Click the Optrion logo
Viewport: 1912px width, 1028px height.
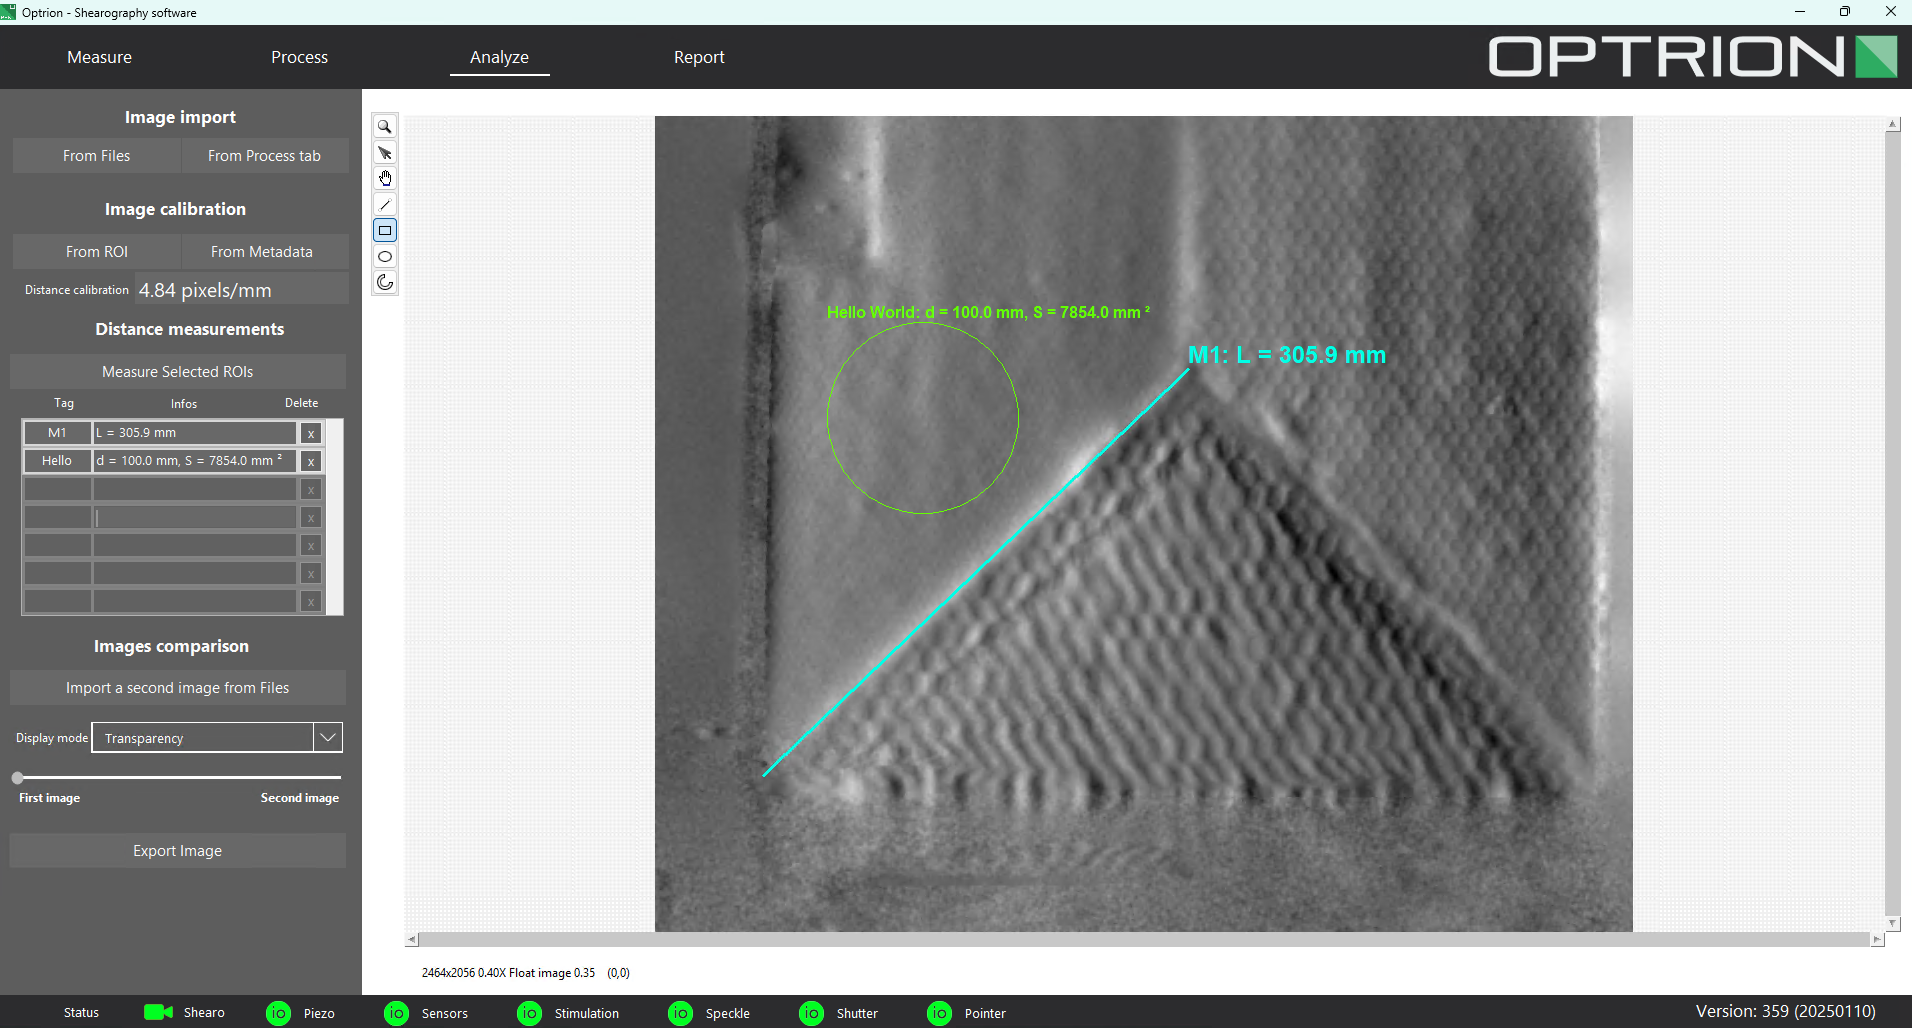click(1693, 57)
